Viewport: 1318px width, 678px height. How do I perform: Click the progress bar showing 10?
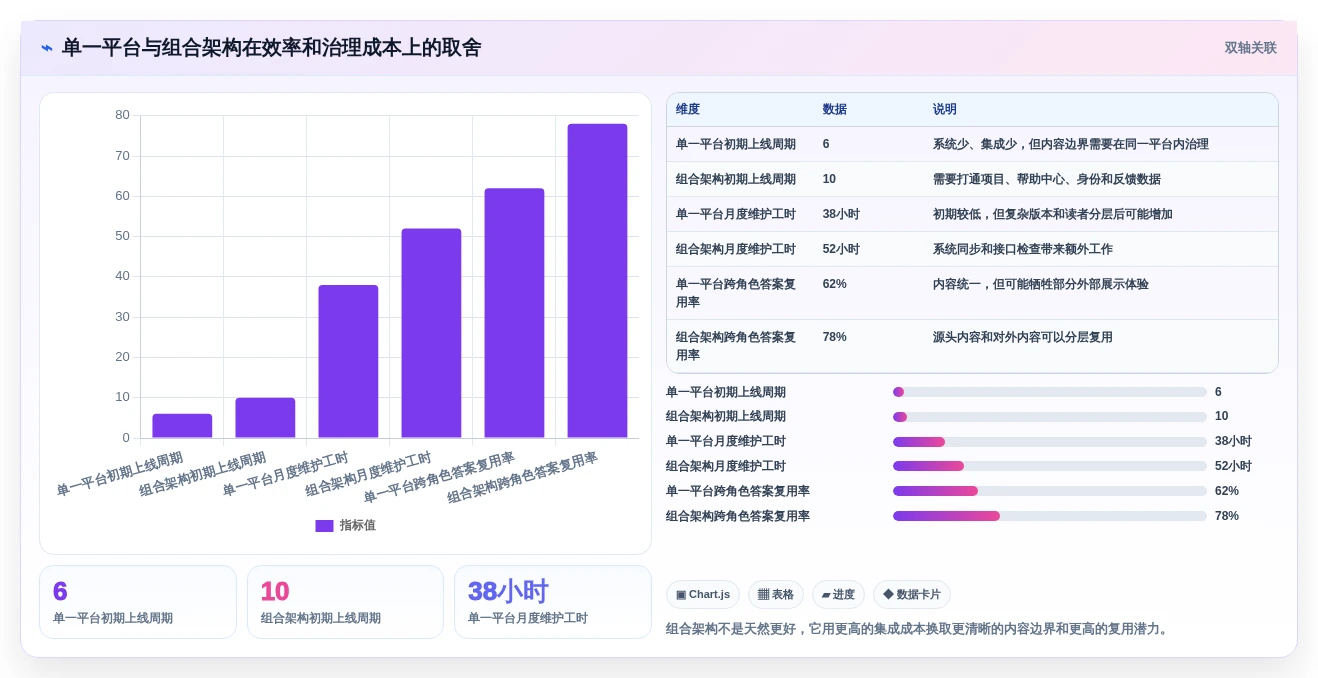(1050, 416)
